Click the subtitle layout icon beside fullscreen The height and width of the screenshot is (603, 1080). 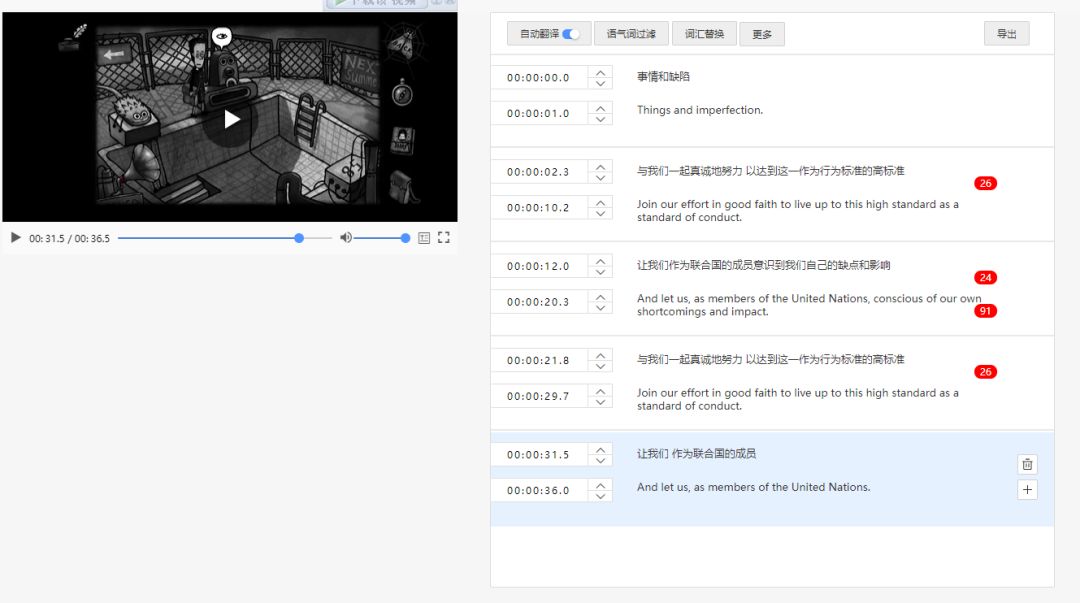pos(424,238)
